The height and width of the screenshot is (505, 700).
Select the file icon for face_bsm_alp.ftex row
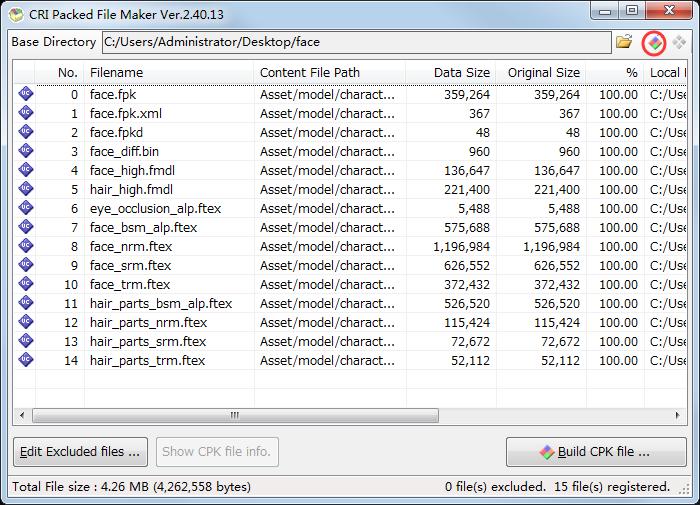coord(26,227)
